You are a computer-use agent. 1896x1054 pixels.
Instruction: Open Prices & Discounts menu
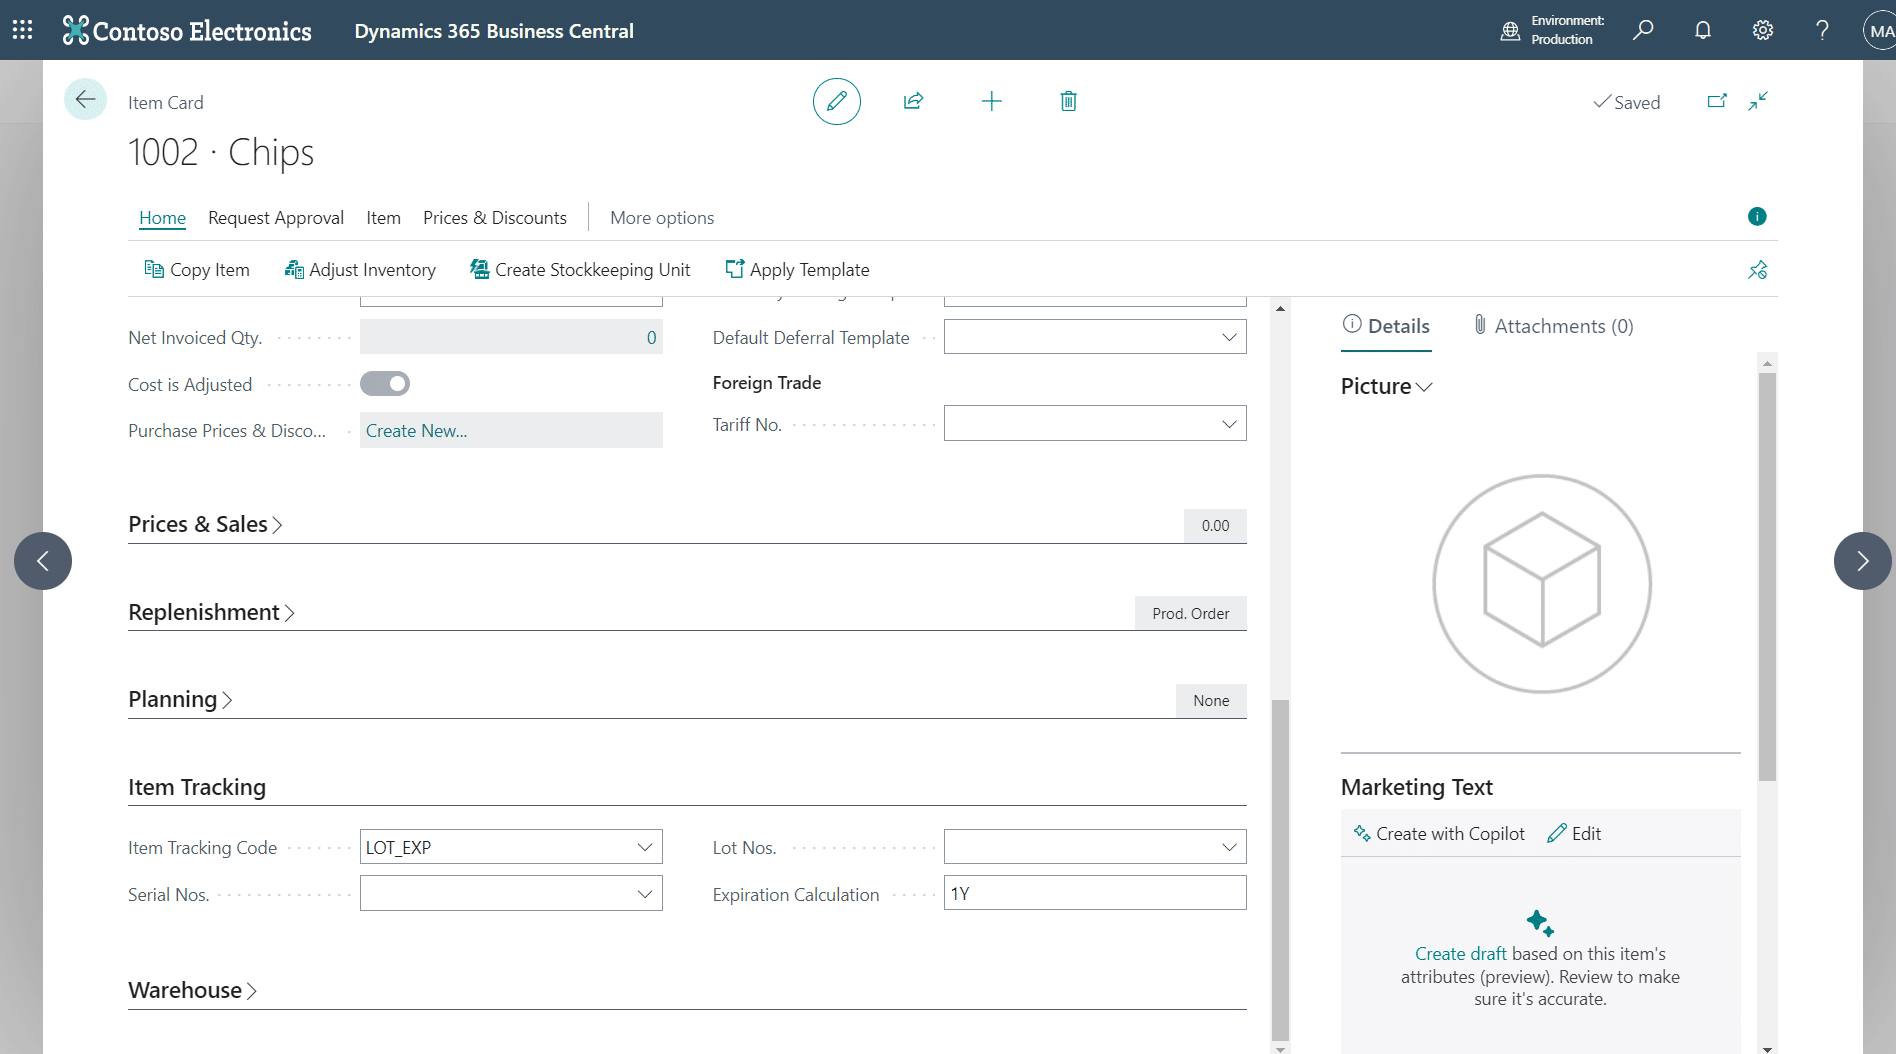(x=495, y=218)
